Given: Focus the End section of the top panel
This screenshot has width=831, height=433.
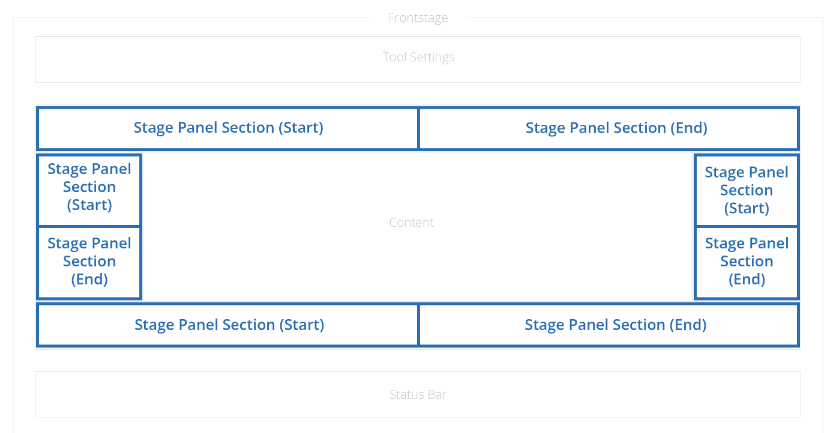Looking at the screenshot, I should point(608,128).
